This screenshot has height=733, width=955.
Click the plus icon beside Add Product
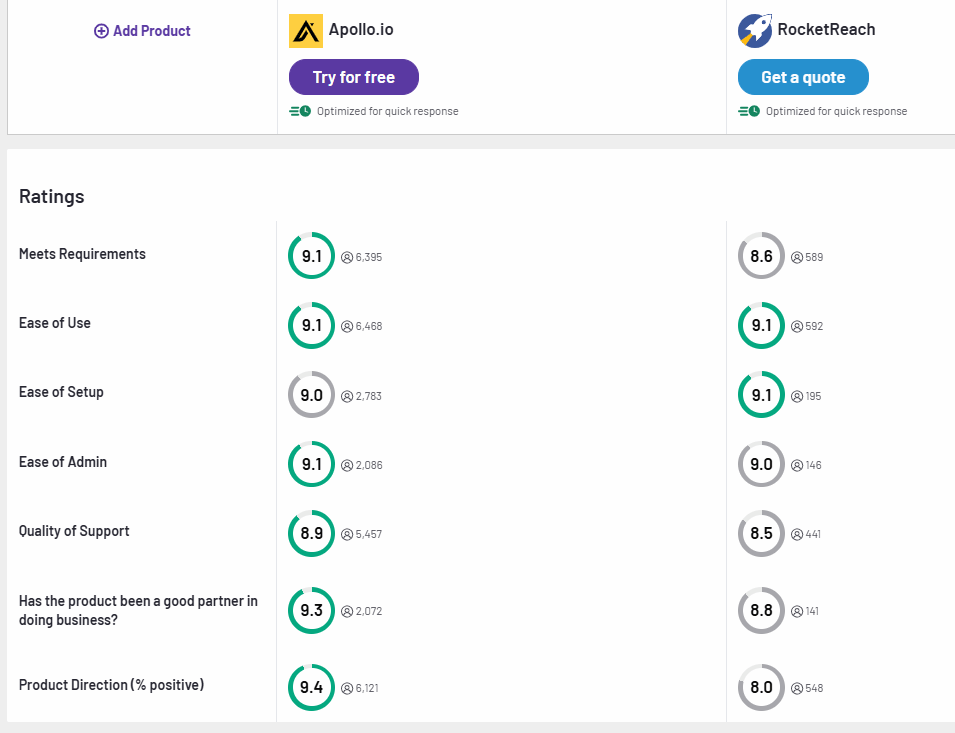coord(101,31)
